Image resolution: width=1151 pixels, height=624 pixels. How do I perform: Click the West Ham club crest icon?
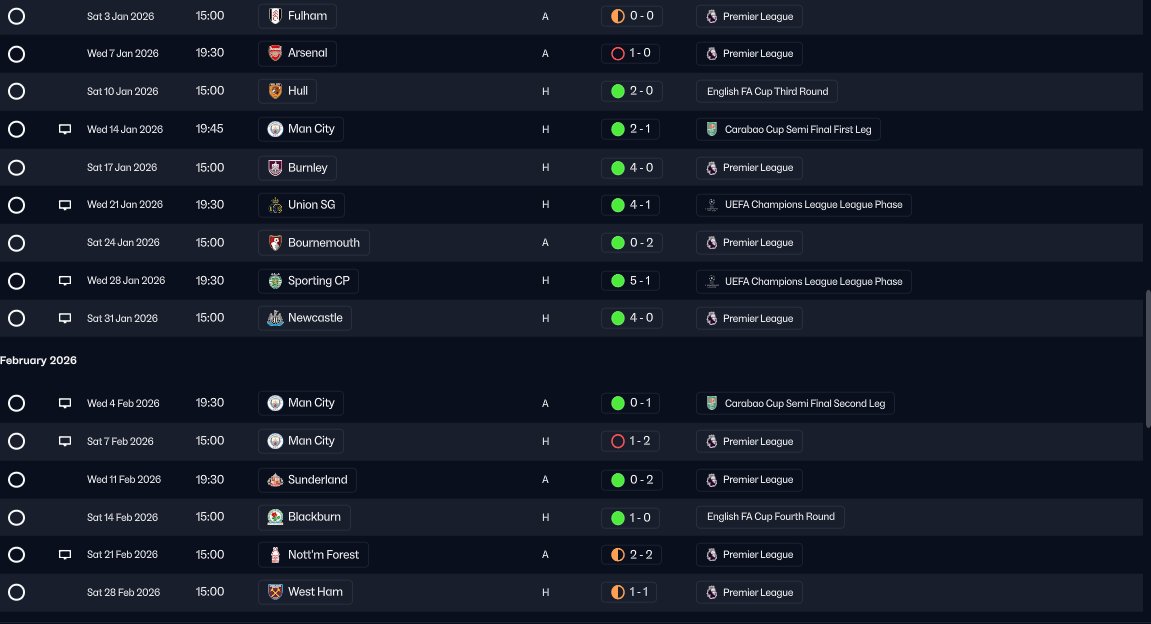(x=275, y=592)
